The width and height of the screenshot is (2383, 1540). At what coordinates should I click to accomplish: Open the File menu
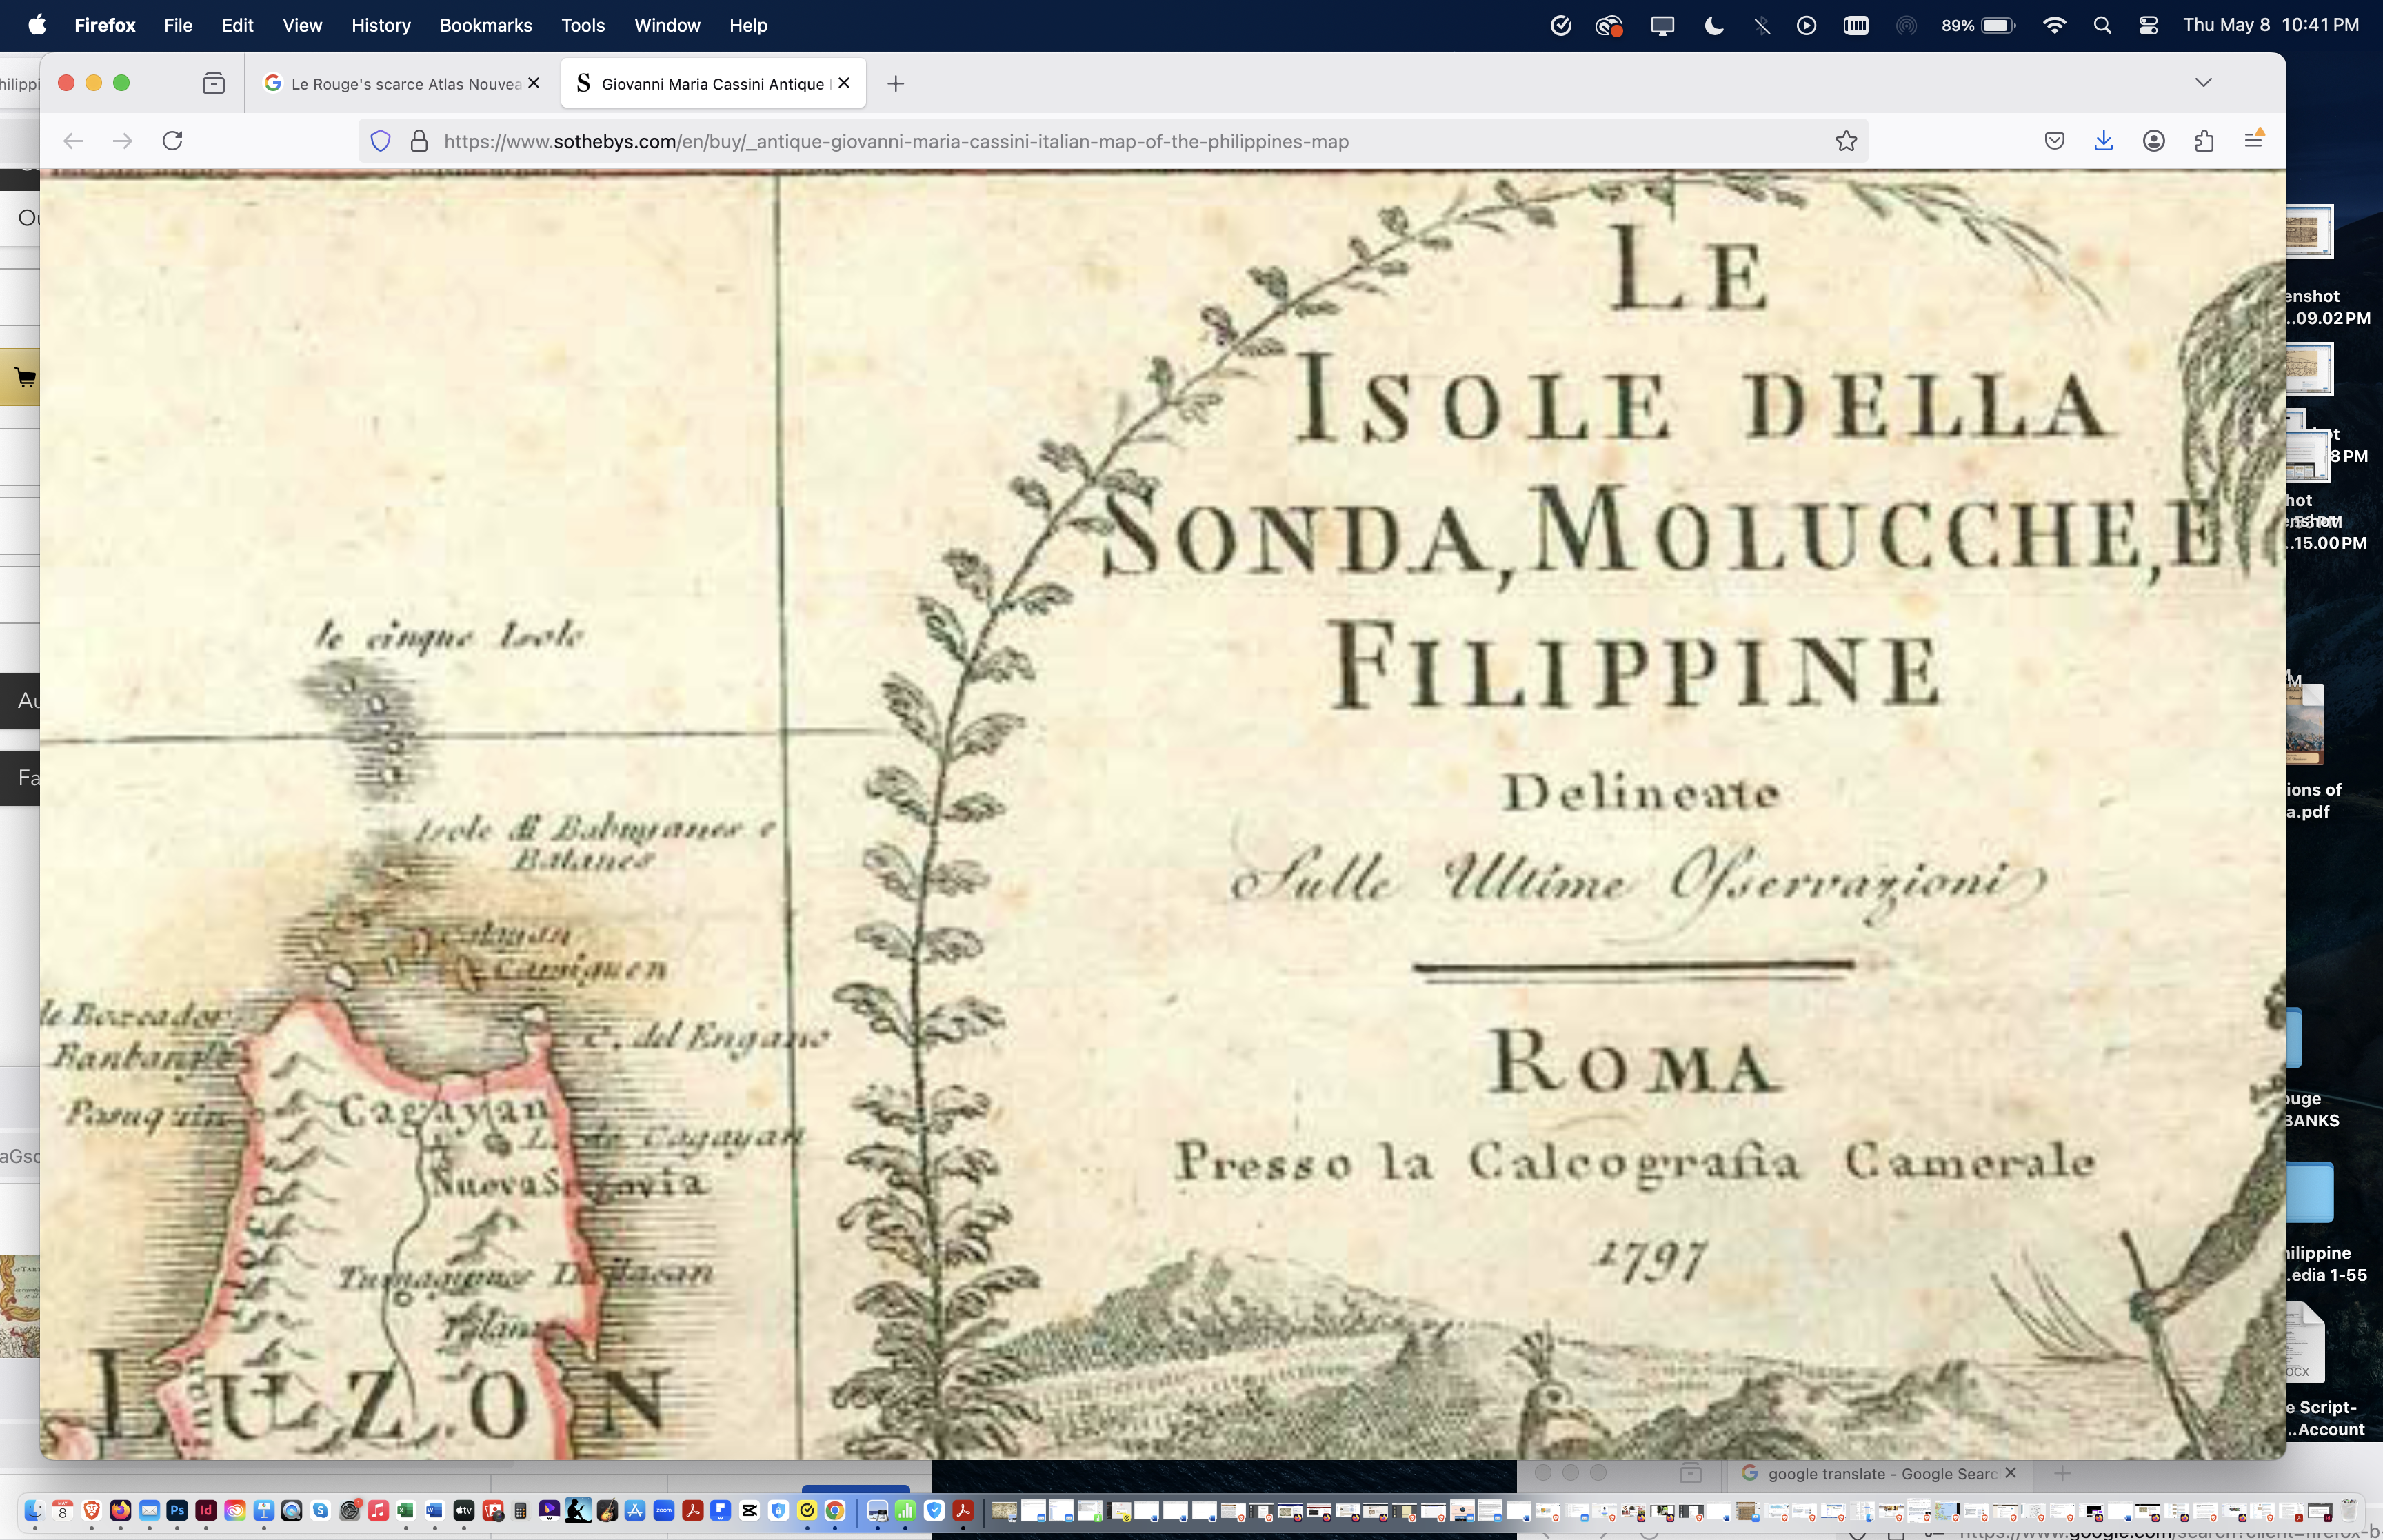point(178,25)
